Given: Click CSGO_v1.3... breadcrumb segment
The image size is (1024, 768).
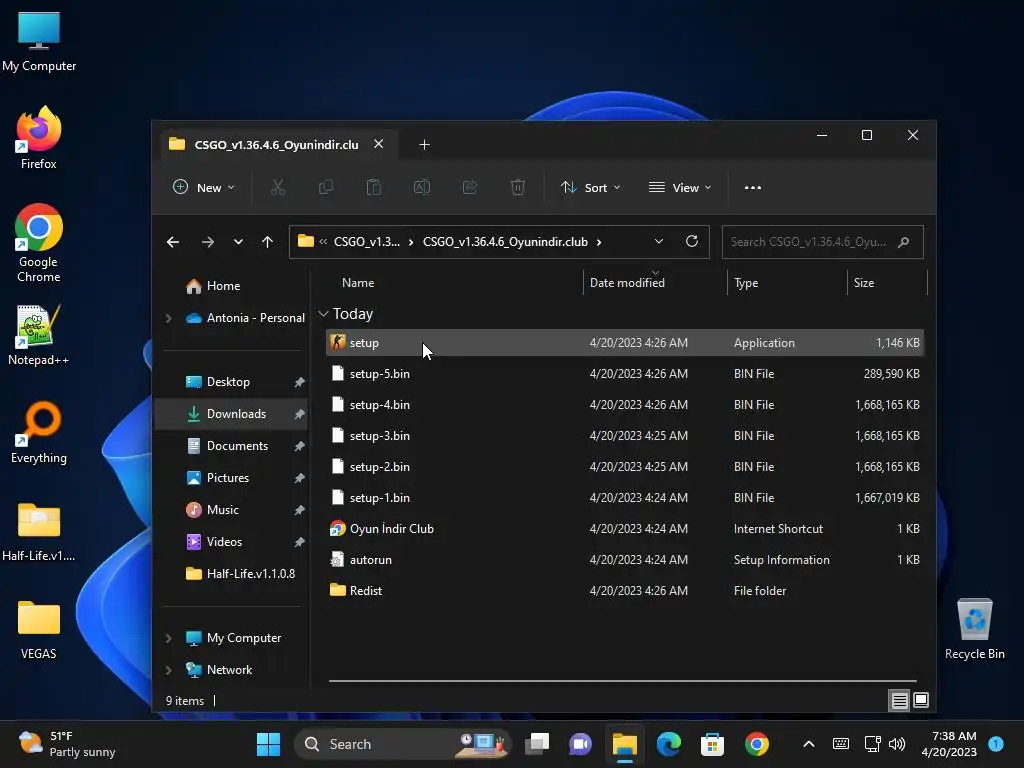Looking at the screenshot, I should (x=367, y=242).
